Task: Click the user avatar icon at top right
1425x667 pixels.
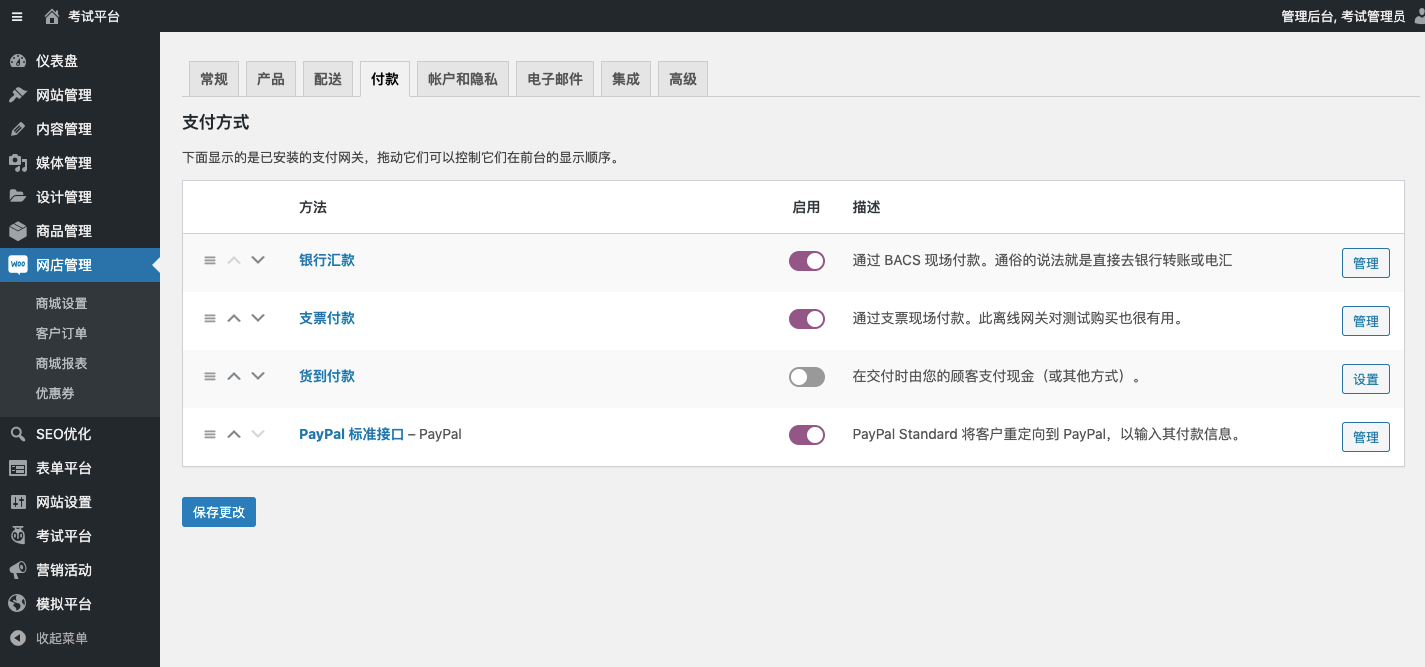Action: point(1420,16)
